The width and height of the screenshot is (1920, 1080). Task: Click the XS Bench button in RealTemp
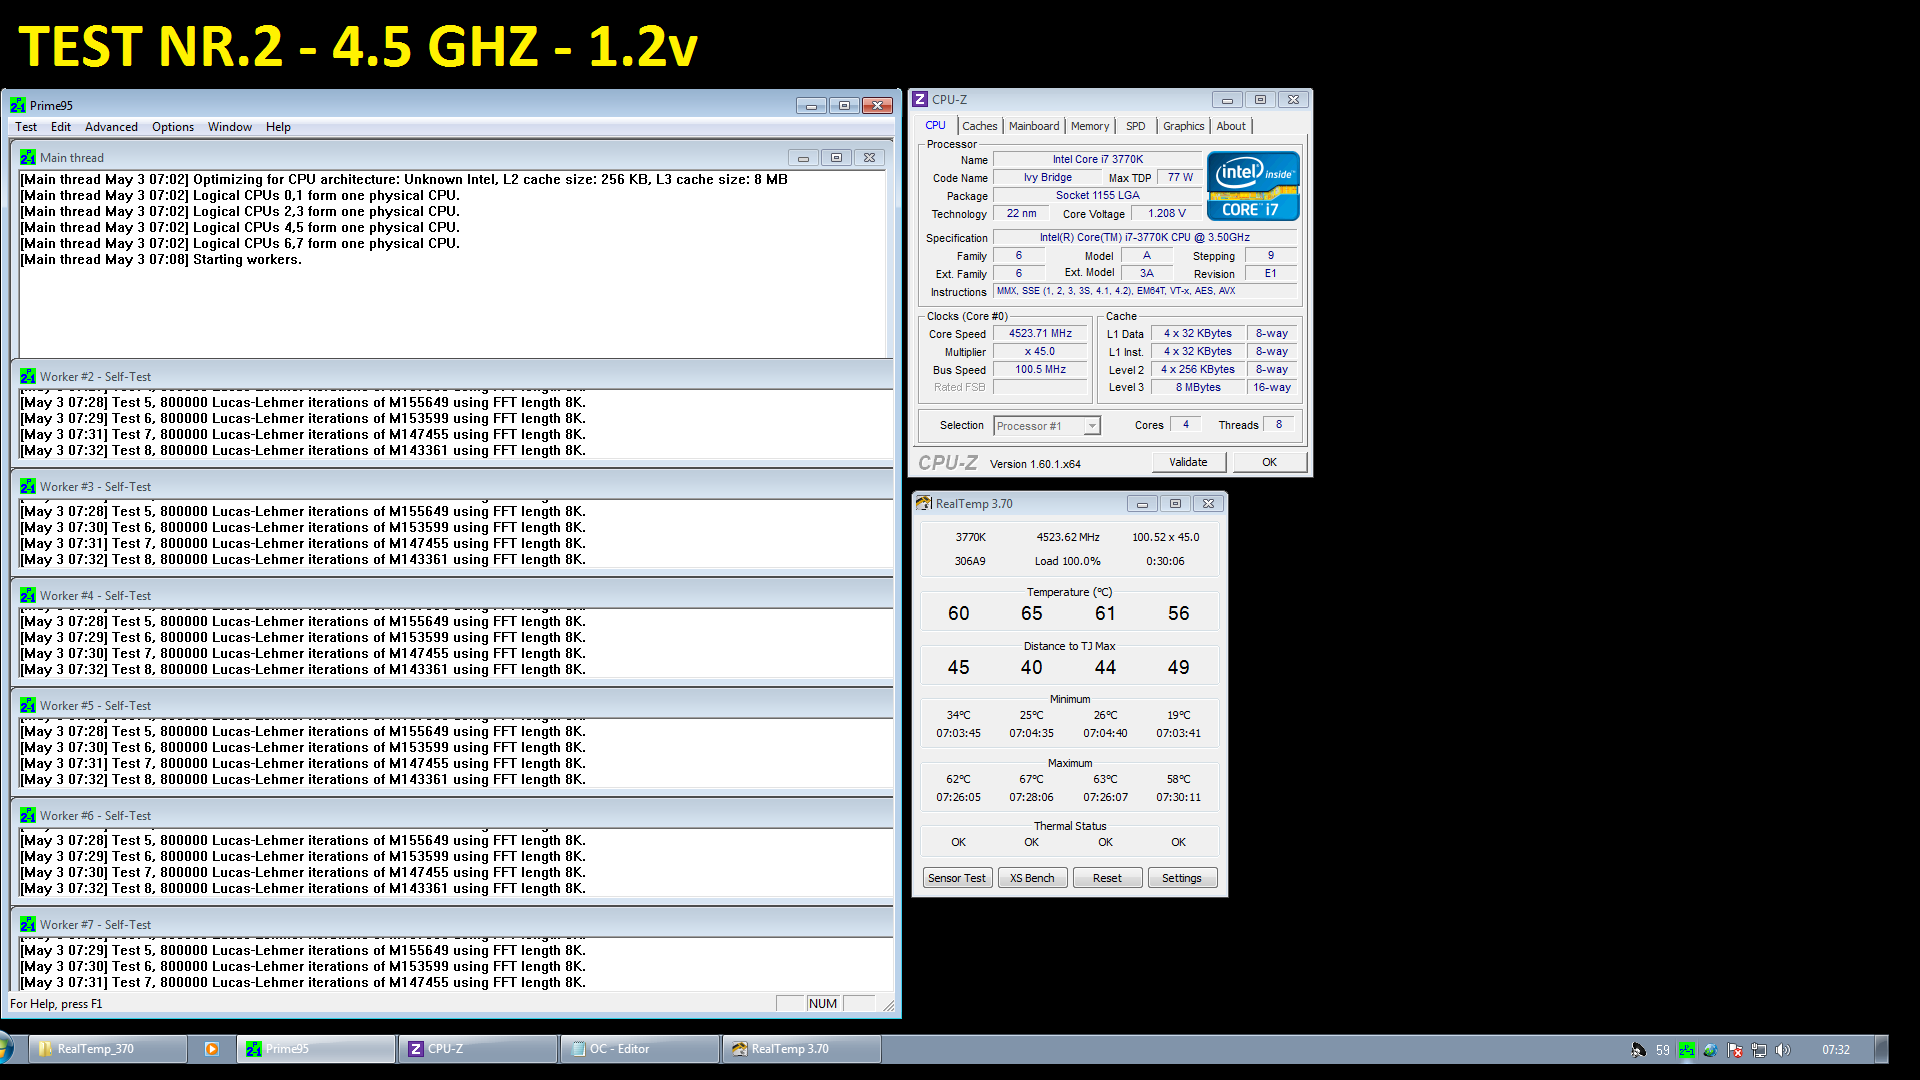coord(1032,878)
